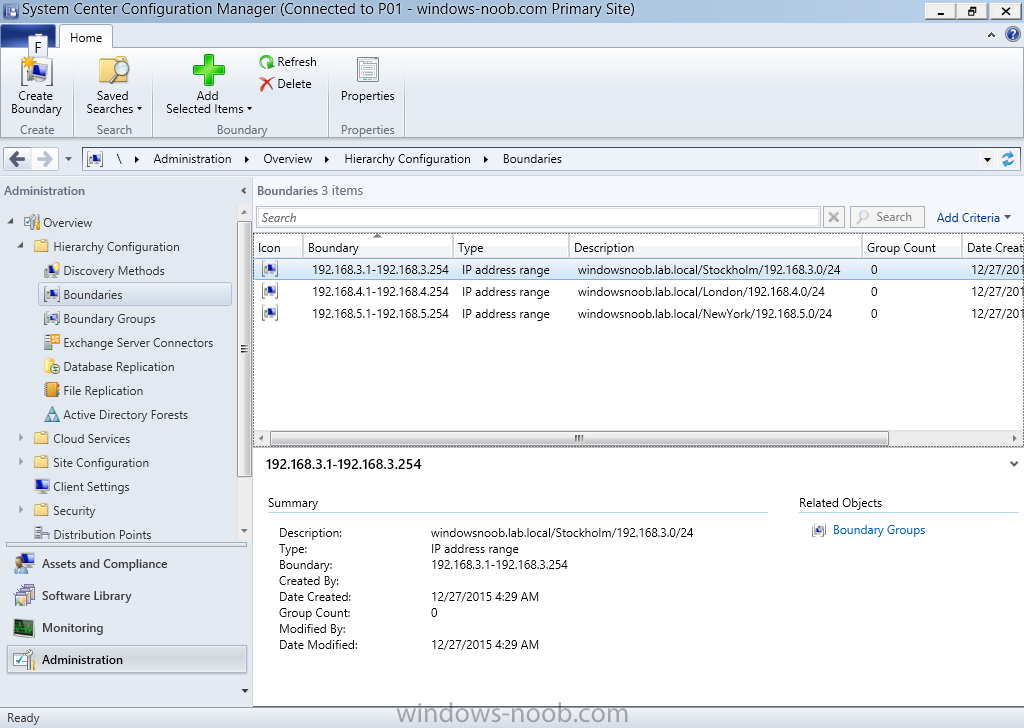Viewport: 1024px width, 728px height.
Task: Select the 192.168.3.1-192.168.3.254 boundary row
Action: [x=638, y=270]
